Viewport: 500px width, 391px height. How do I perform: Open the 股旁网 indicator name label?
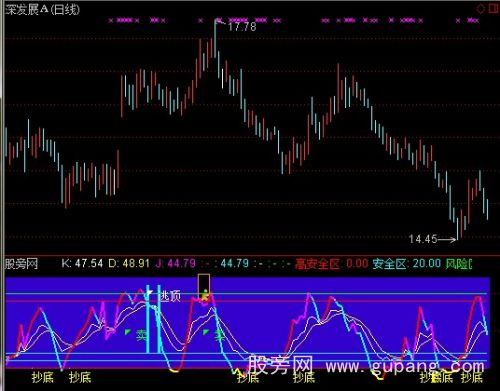(21, 264)
